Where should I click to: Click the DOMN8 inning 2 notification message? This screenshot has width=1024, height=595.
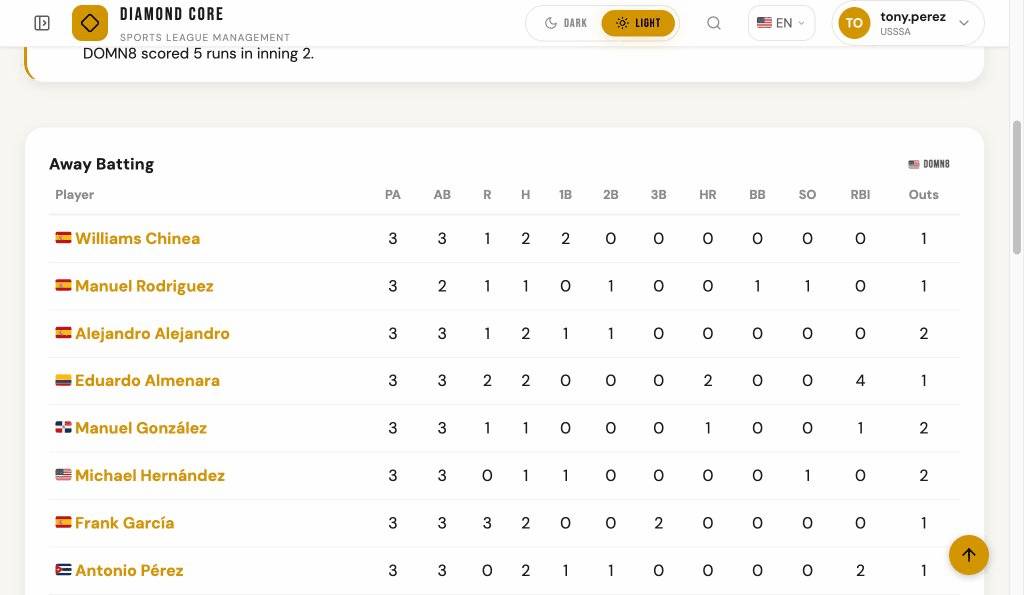(198, 53)
